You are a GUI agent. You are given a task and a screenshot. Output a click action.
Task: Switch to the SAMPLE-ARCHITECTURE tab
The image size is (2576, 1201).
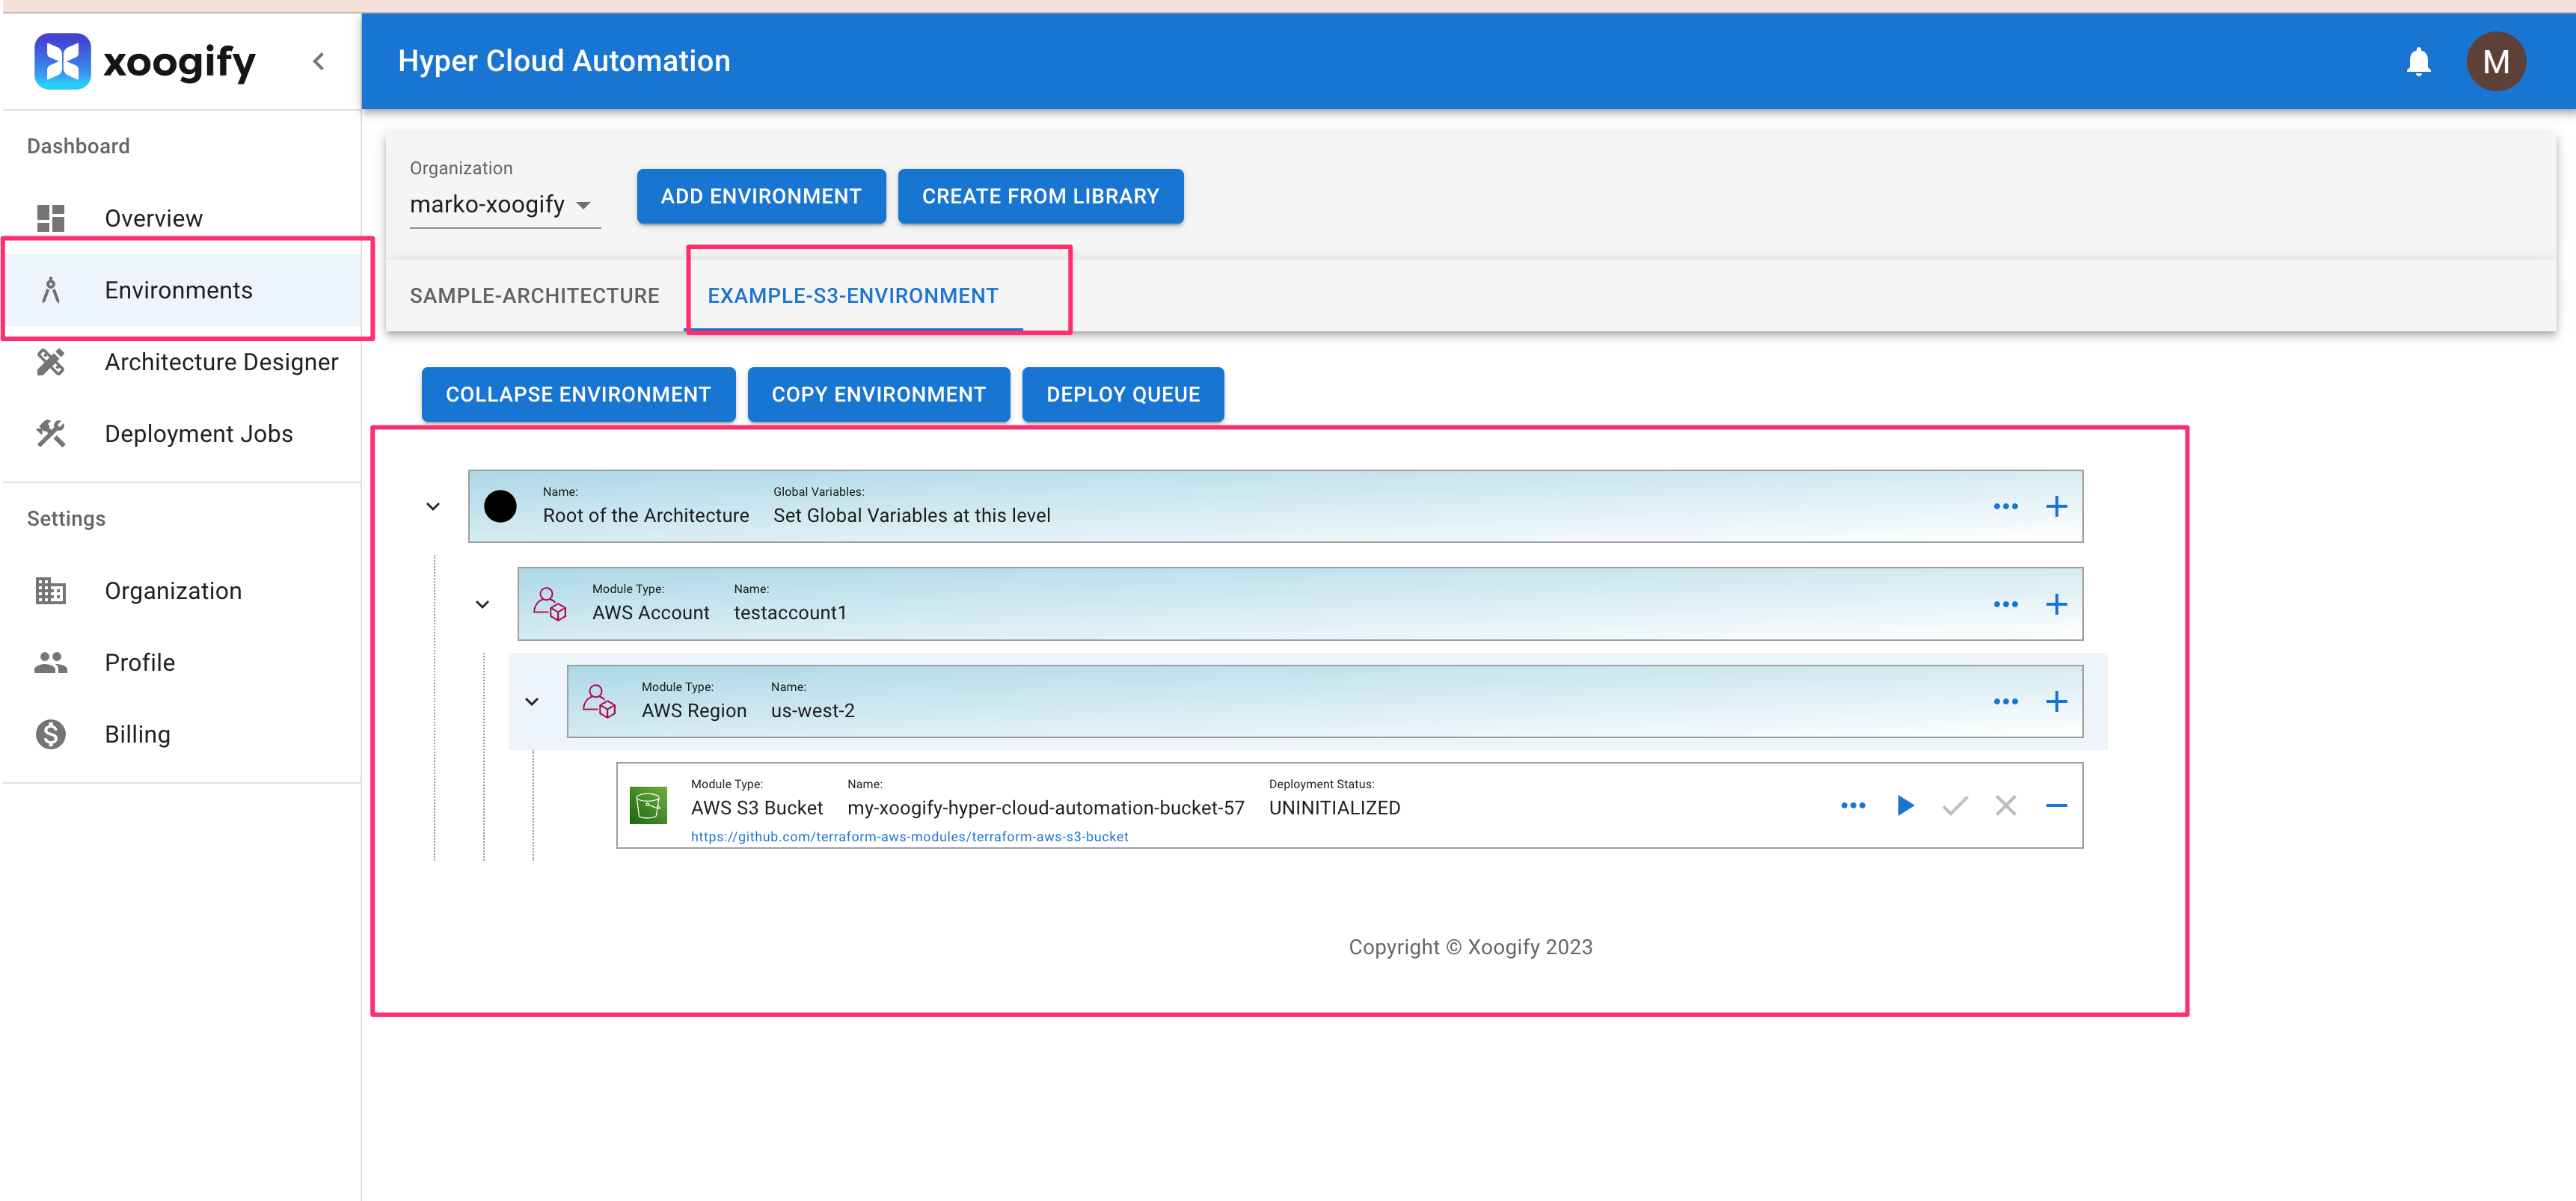coord(534,295)
